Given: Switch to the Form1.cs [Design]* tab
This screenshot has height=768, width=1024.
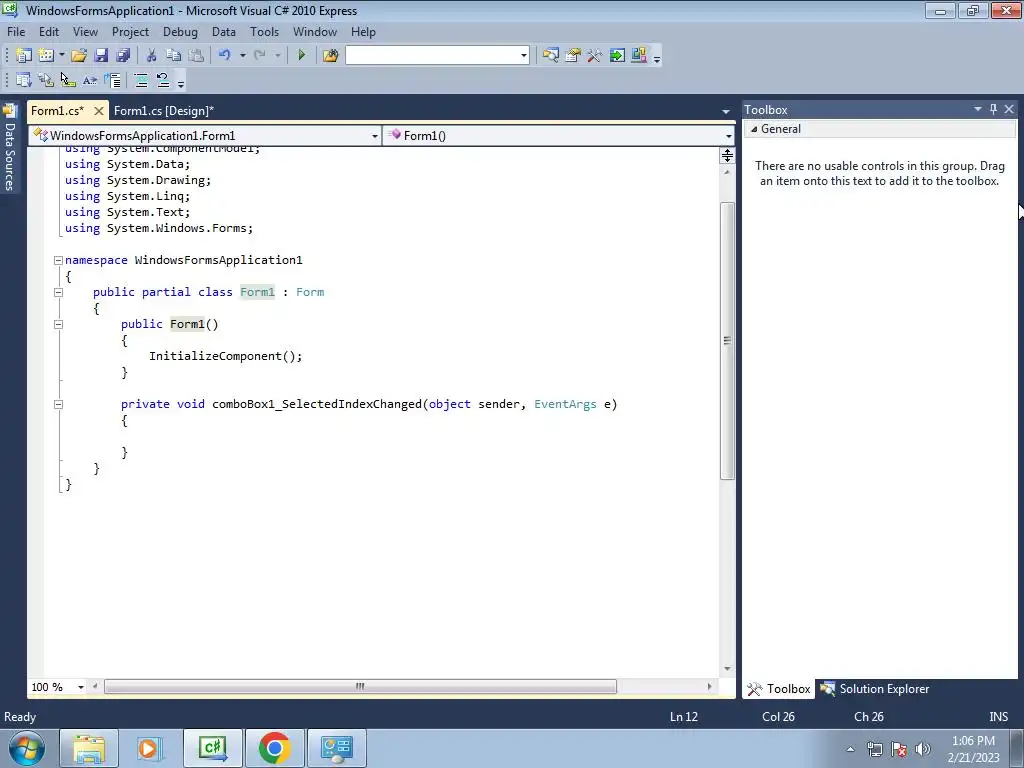Looking at the screenshot, I should click(x=164, y=111).
